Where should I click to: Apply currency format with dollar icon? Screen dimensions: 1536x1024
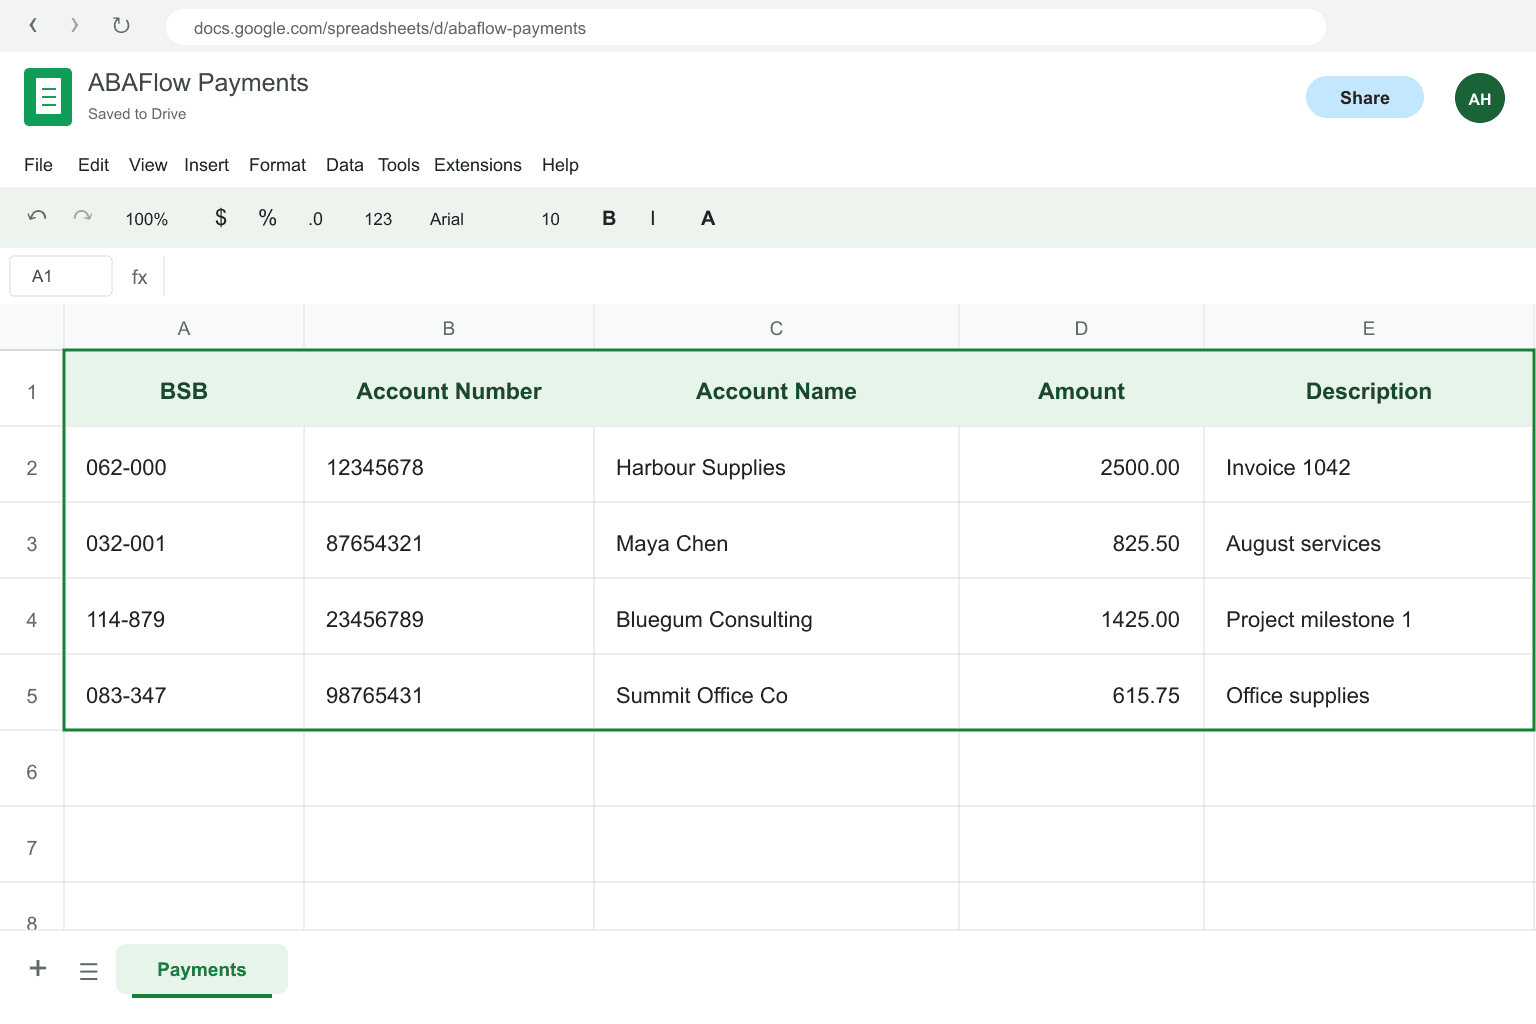pos(221,218)
